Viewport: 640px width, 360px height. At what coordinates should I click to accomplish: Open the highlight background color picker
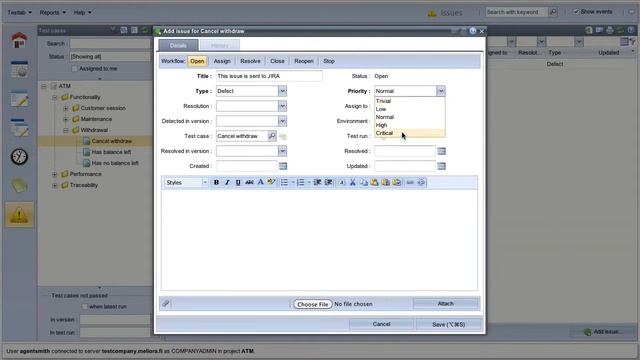[271, 182]
